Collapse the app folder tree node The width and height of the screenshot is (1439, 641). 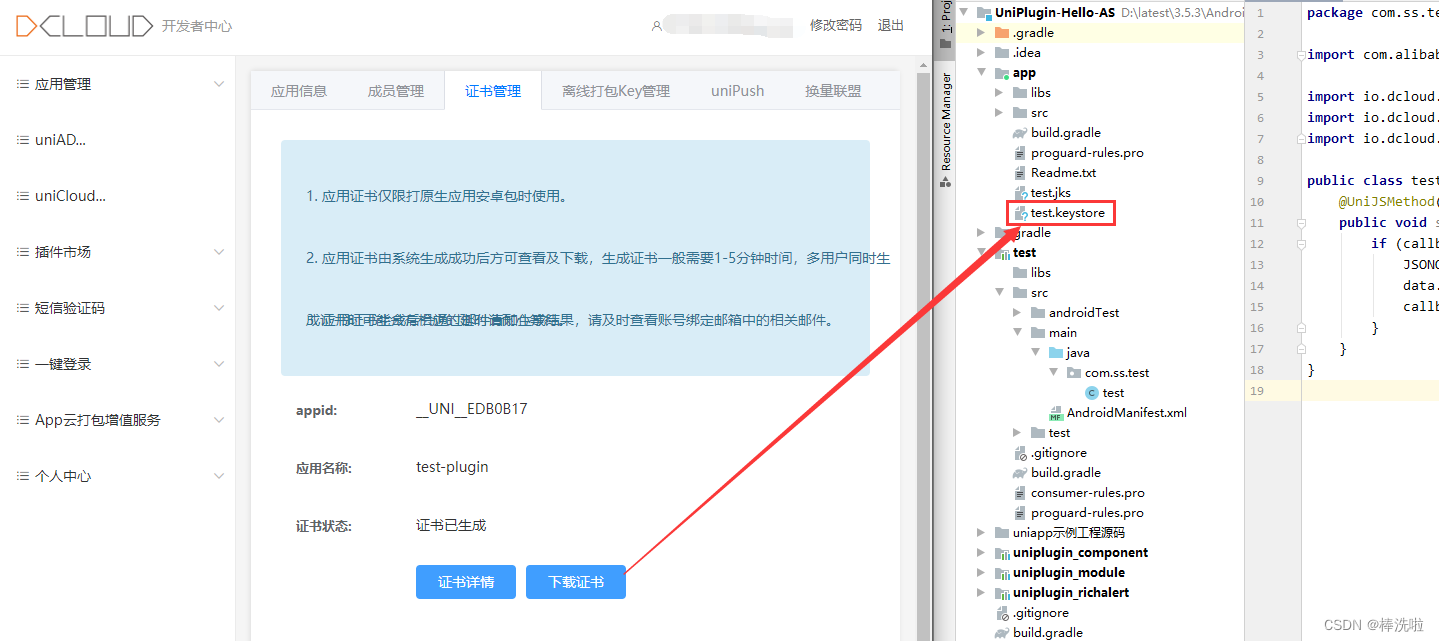[x=983, y=73]
